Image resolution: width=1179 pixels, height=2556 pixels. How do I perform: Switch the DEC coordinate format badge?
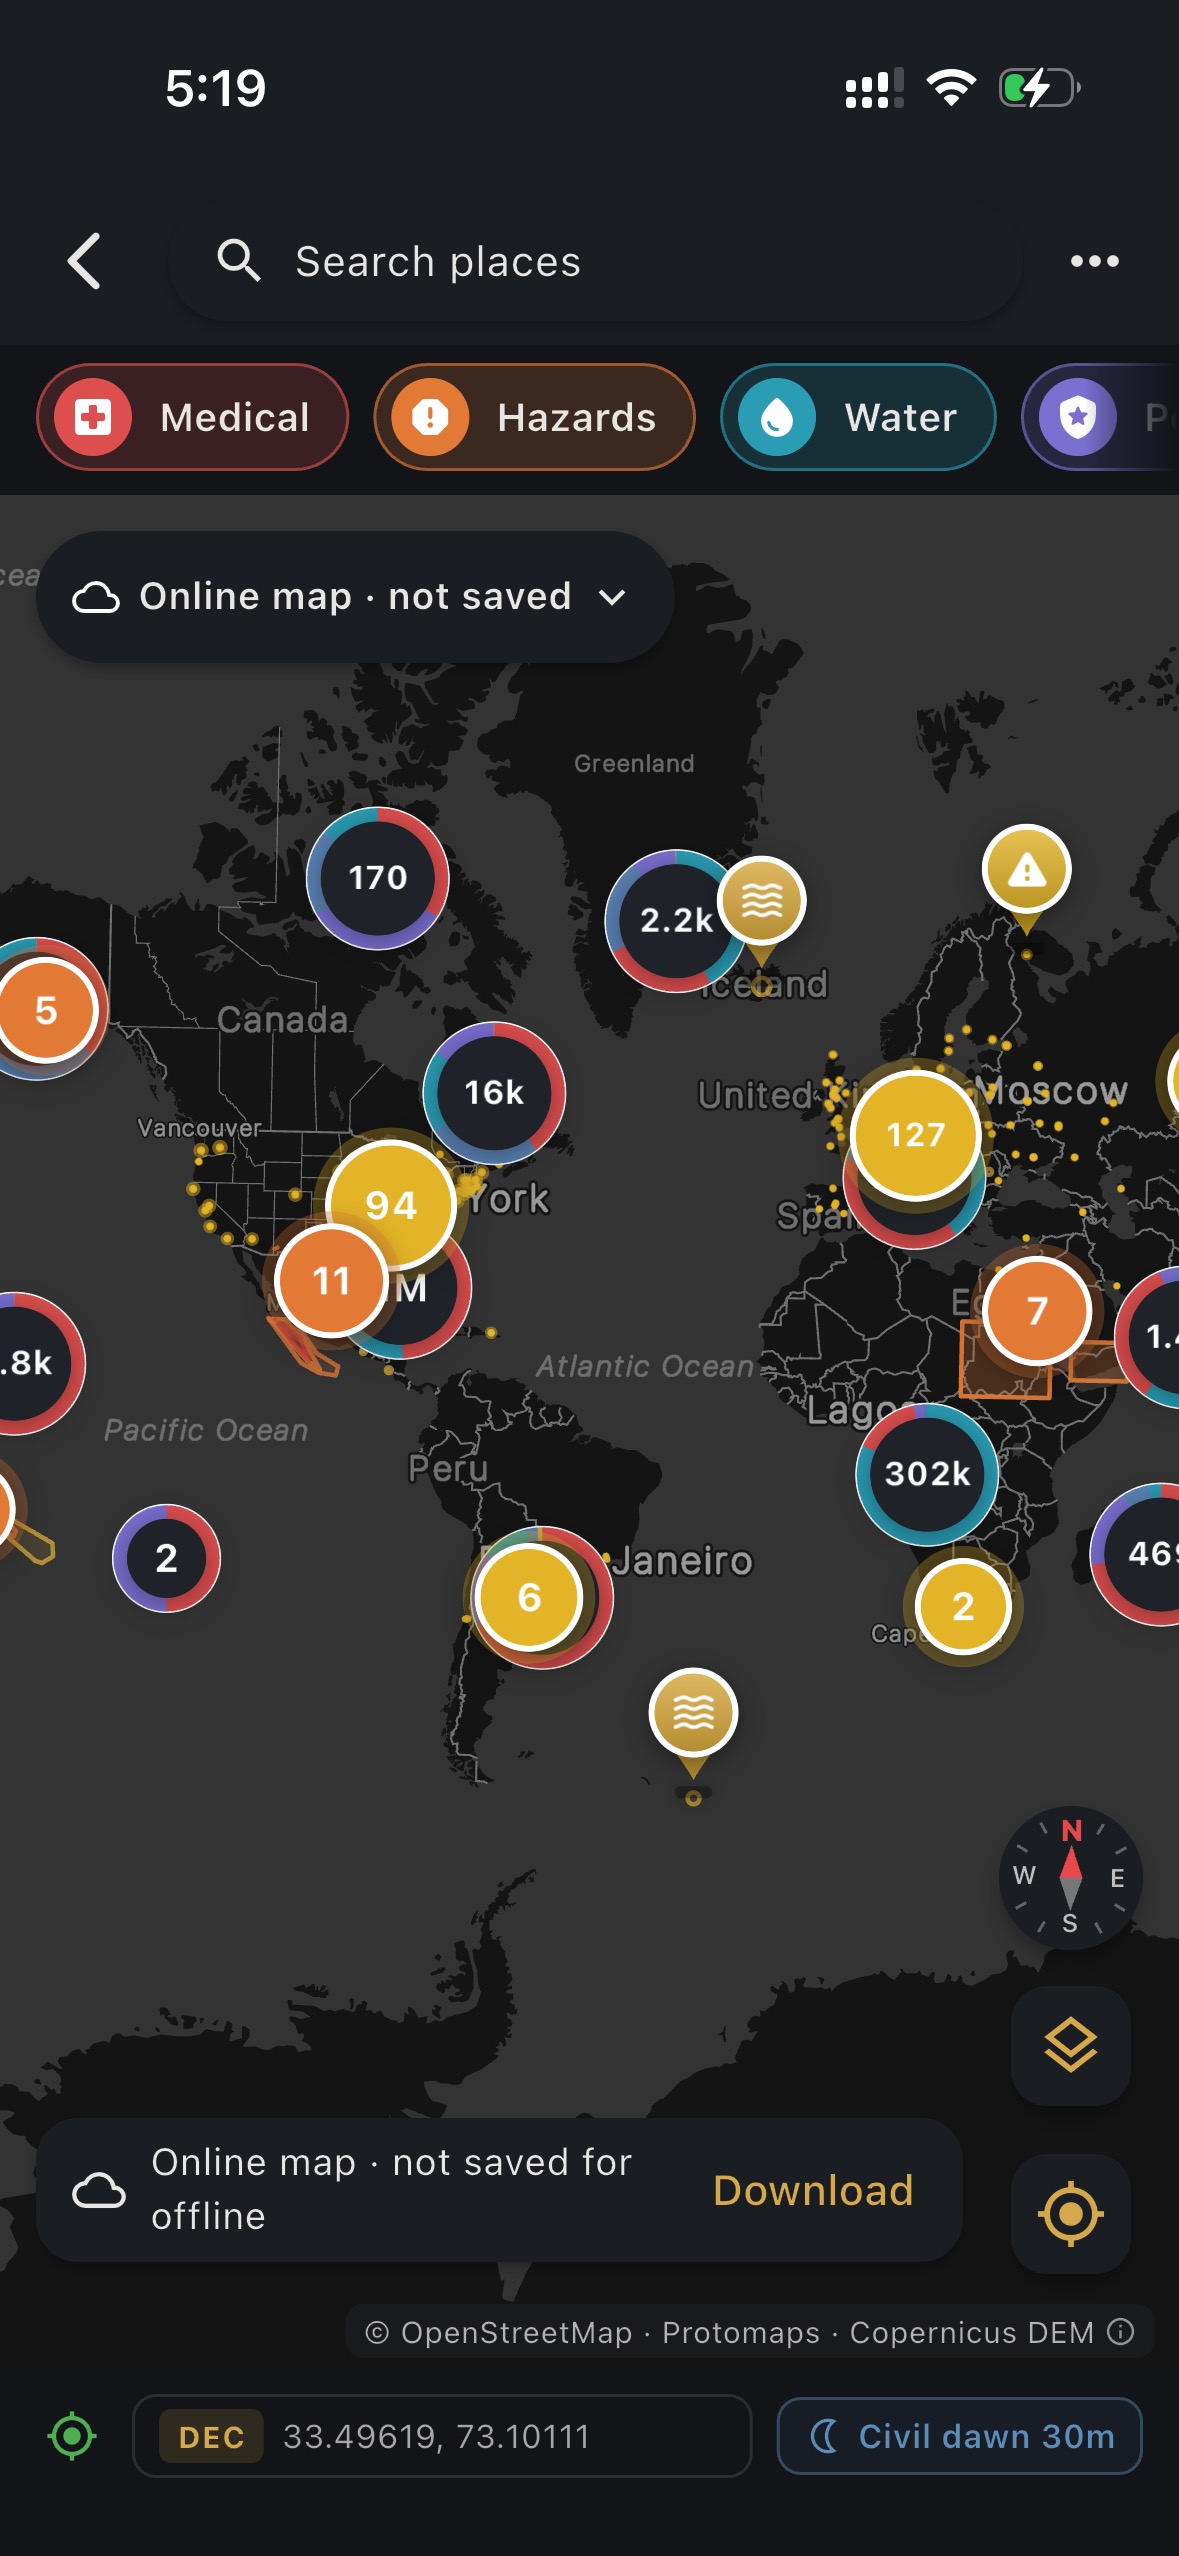(x=211, y=2437)
